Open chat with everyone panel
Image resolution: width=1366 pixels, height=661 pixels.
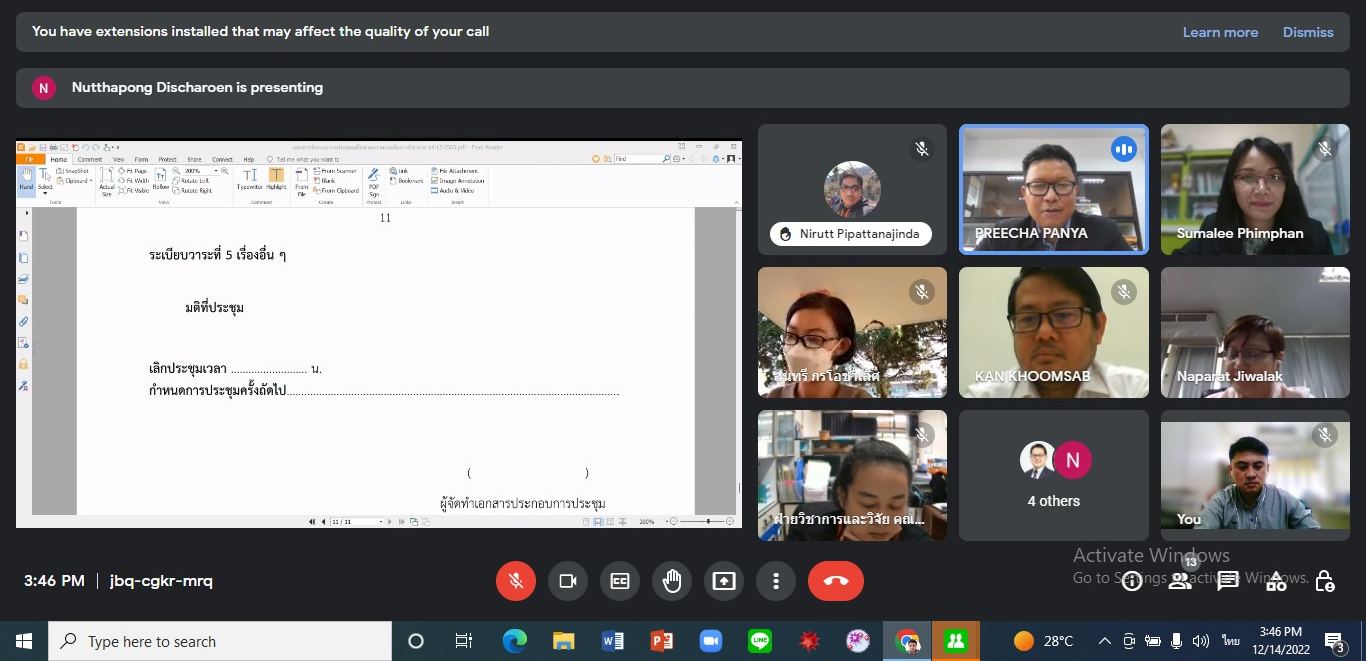1228,581
